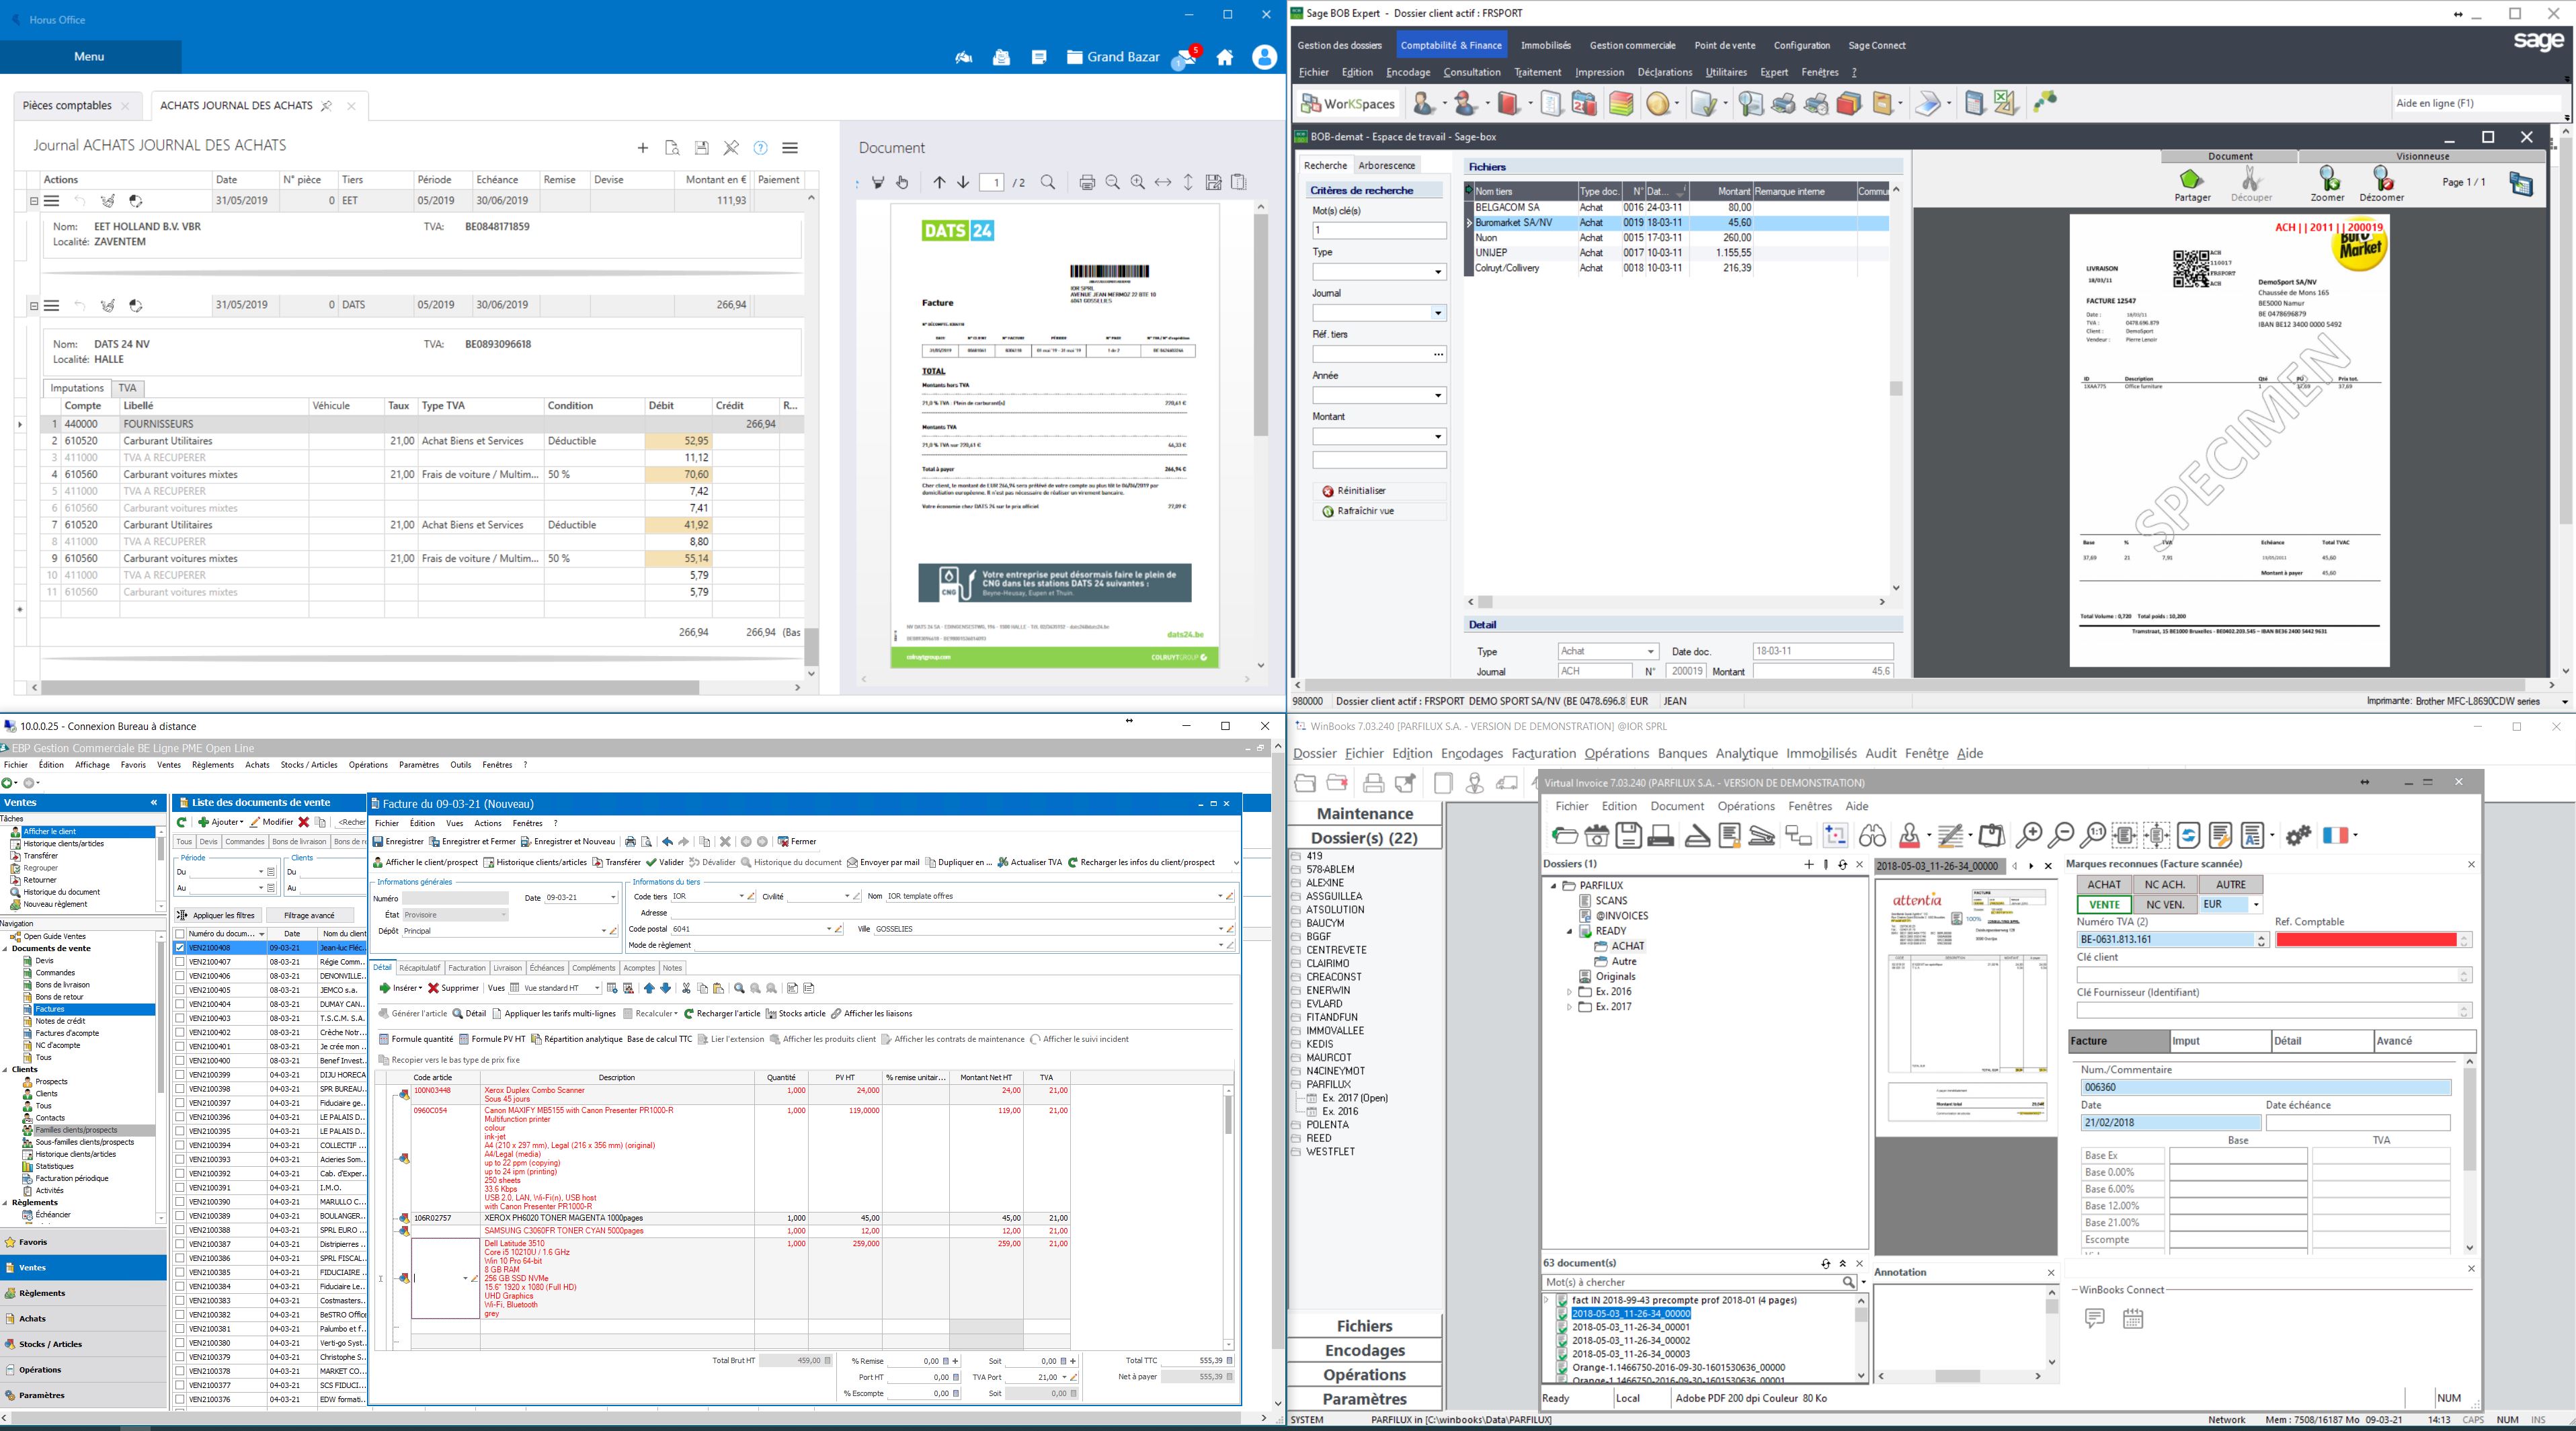Image resolution: width=2576 pixels, height=1431 pixels.
Task: Check the box for VEN2100407 row
Action: coord(180,962)
